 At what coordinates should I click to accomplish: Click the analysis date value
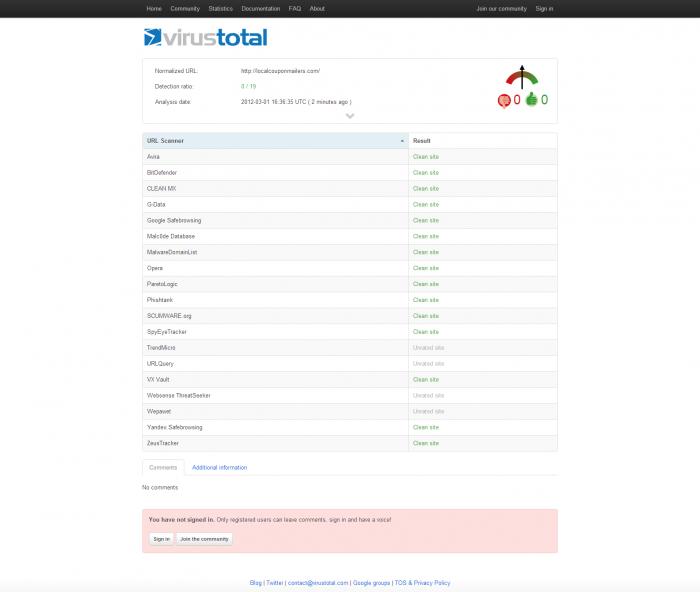(x=296, y=102)
